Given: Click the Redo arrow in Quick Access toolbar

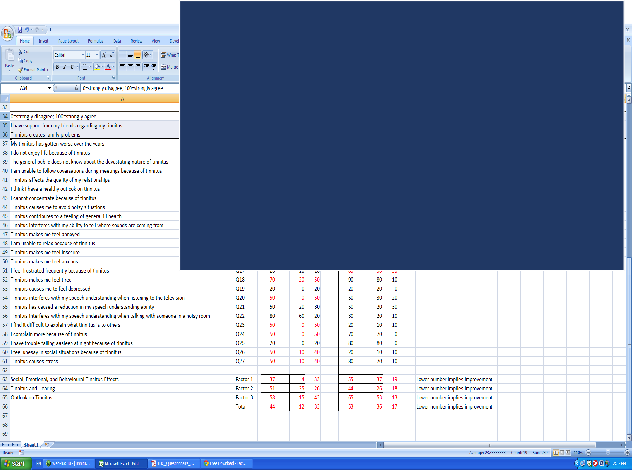Looking at the screenshot, I should (37, 30).
